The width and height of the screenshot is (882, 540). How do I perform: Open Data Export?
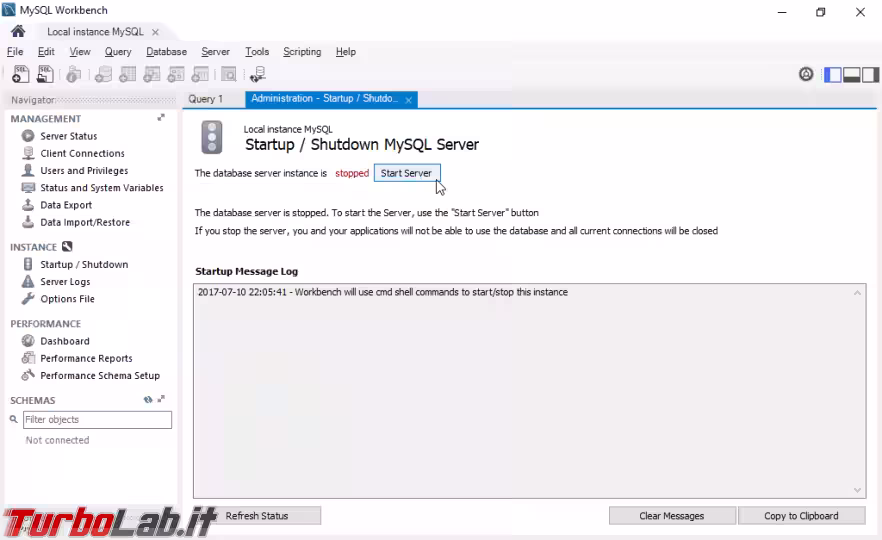click(x=66, y=205)
